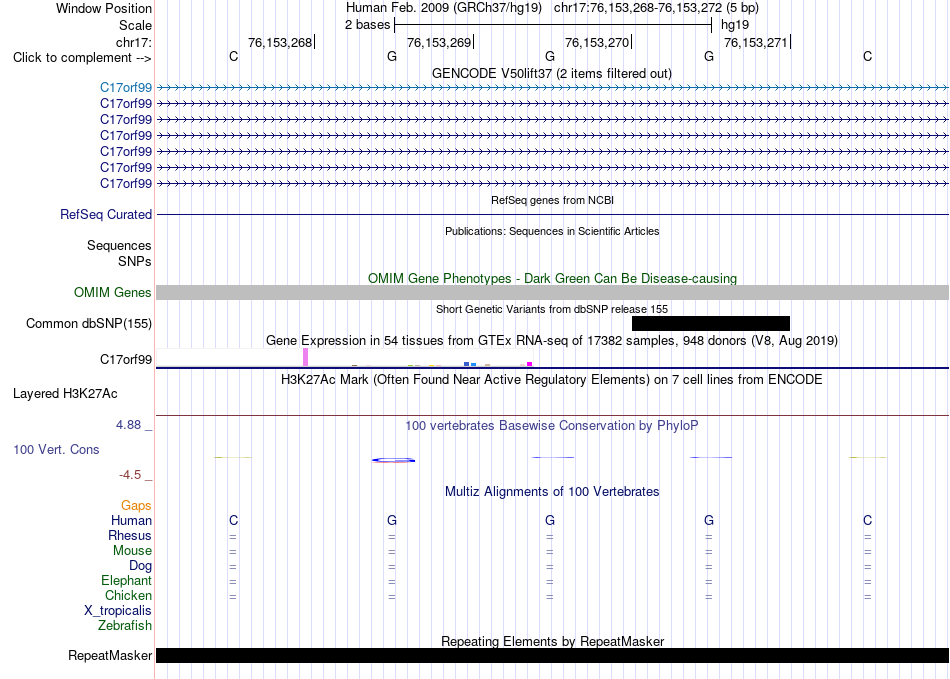Image resolution: width=950 pixels, height=679 pixels.
Task: Click the magenta GTEx bar at chart end
Action: 530,364
